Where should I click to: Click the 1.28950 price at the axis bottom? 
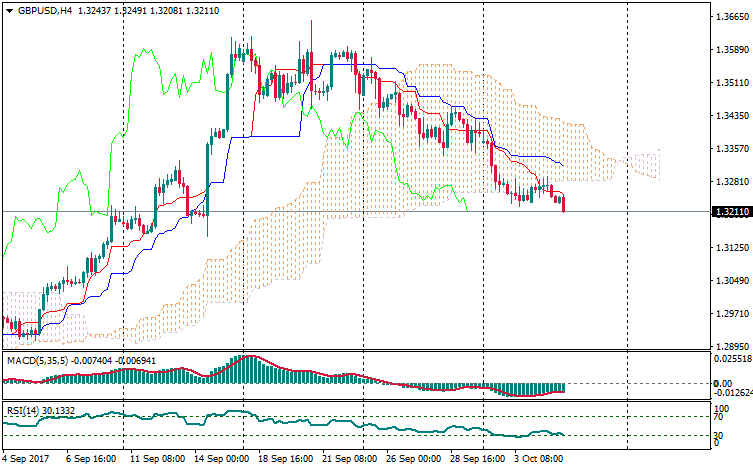coord(727,346)
